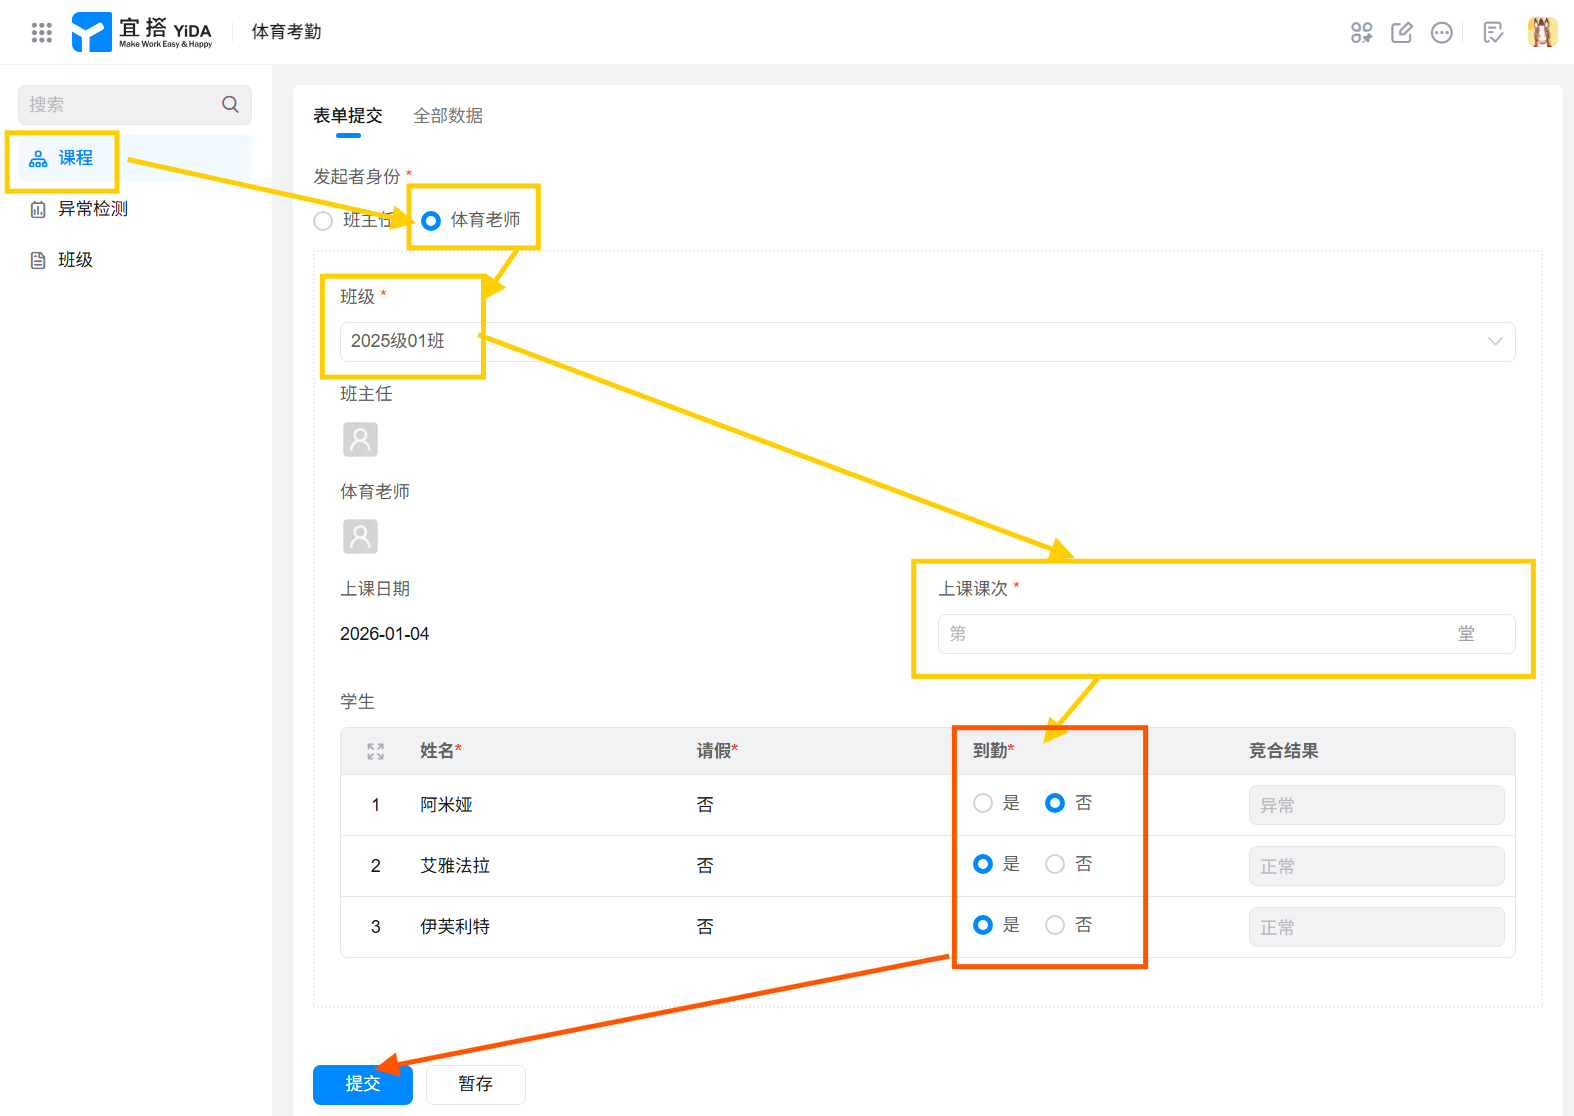The image size is (1574, 1116).
Task: Select the 班主任 initiator radio button
Action: (x=323, y=221)
